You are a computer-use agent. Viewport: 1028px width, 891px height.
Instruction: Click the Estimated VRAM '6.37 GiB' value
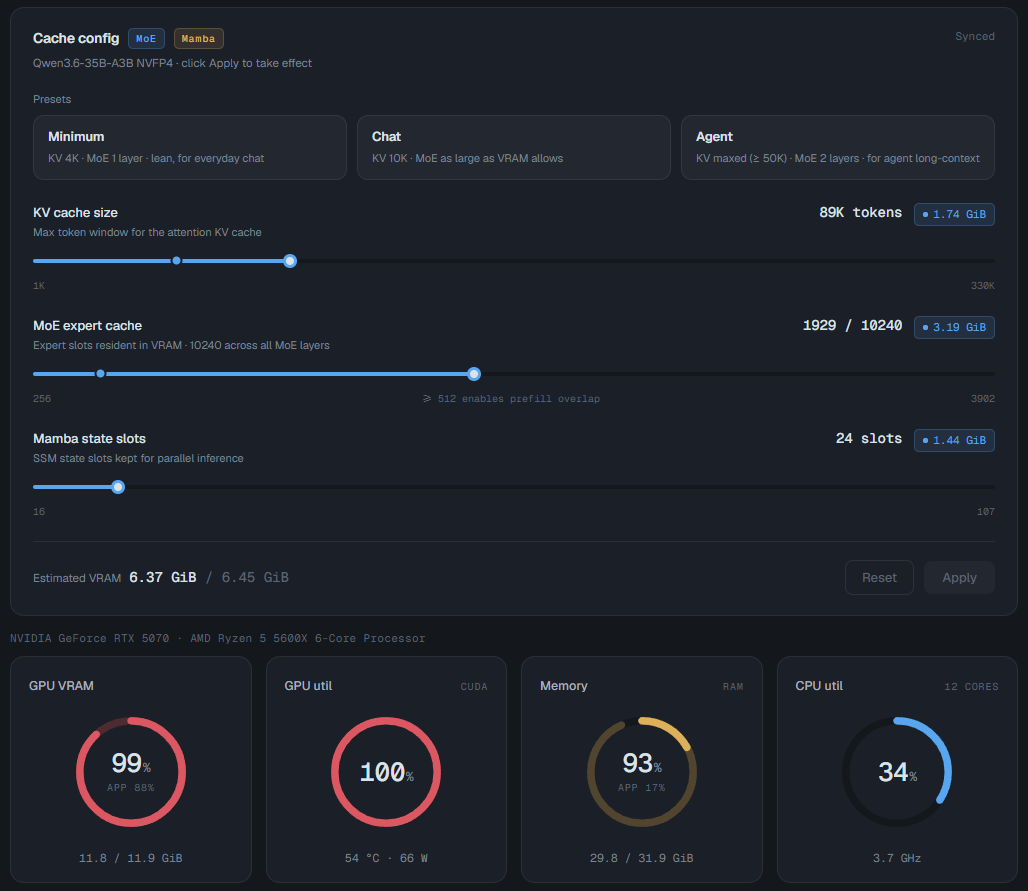click(163, 577)
